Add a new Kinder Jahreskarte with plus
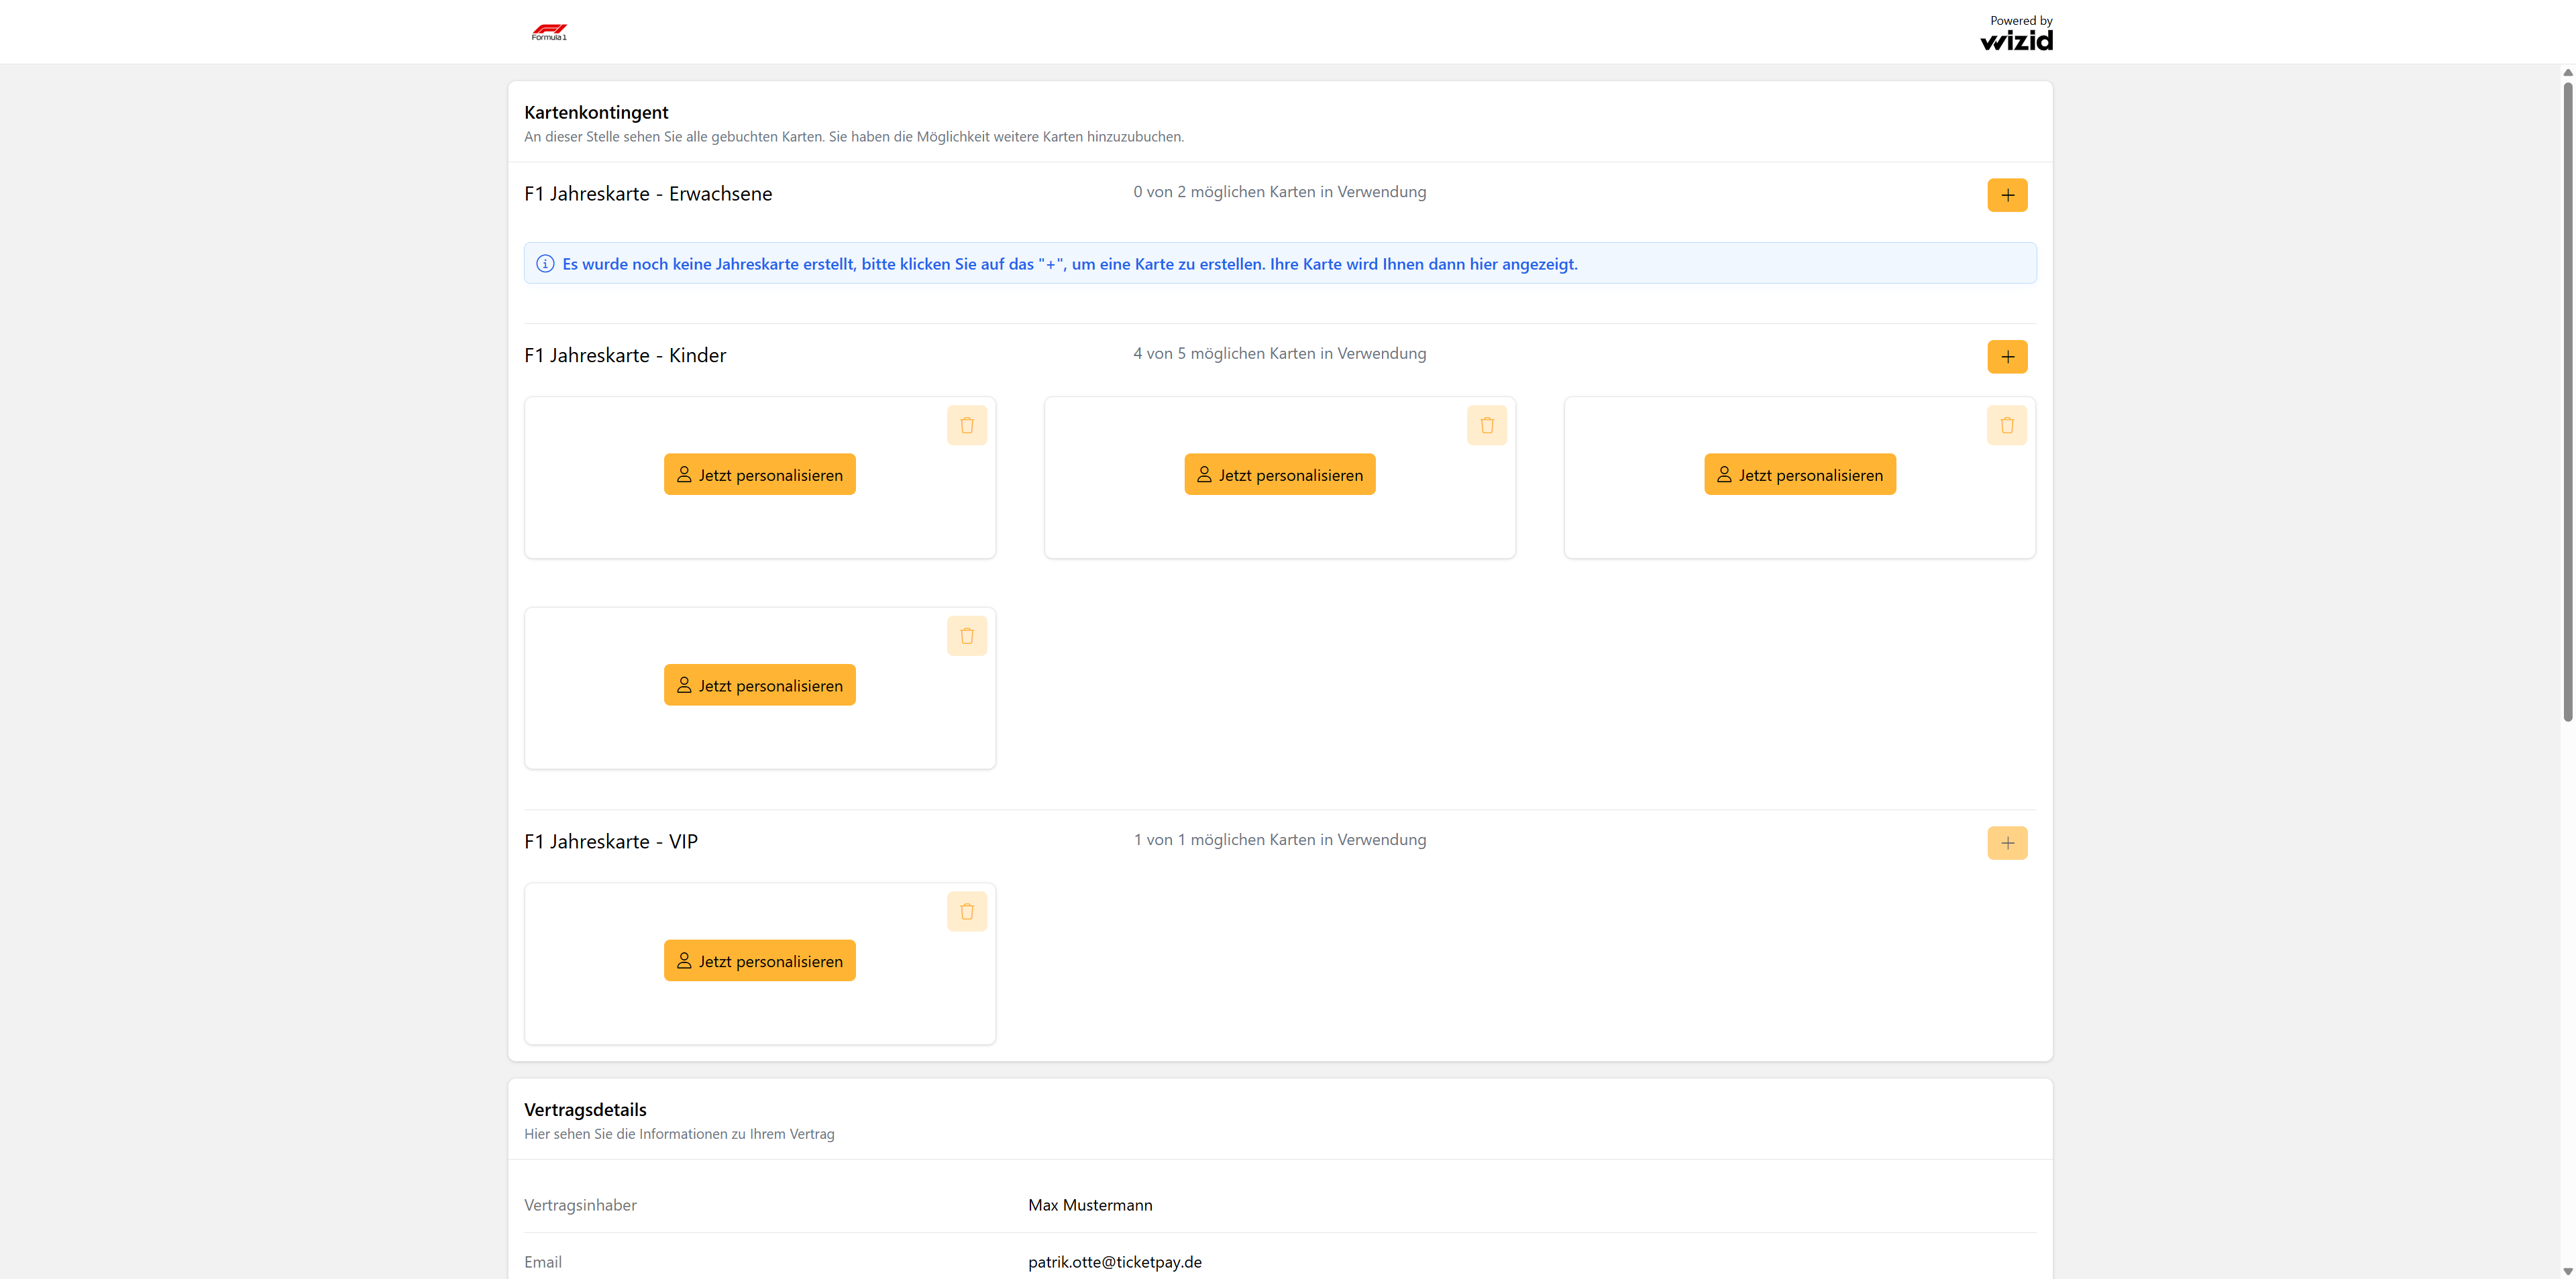The image size is (2576, 1279). pyautogui.click(x=2007, y=357)
